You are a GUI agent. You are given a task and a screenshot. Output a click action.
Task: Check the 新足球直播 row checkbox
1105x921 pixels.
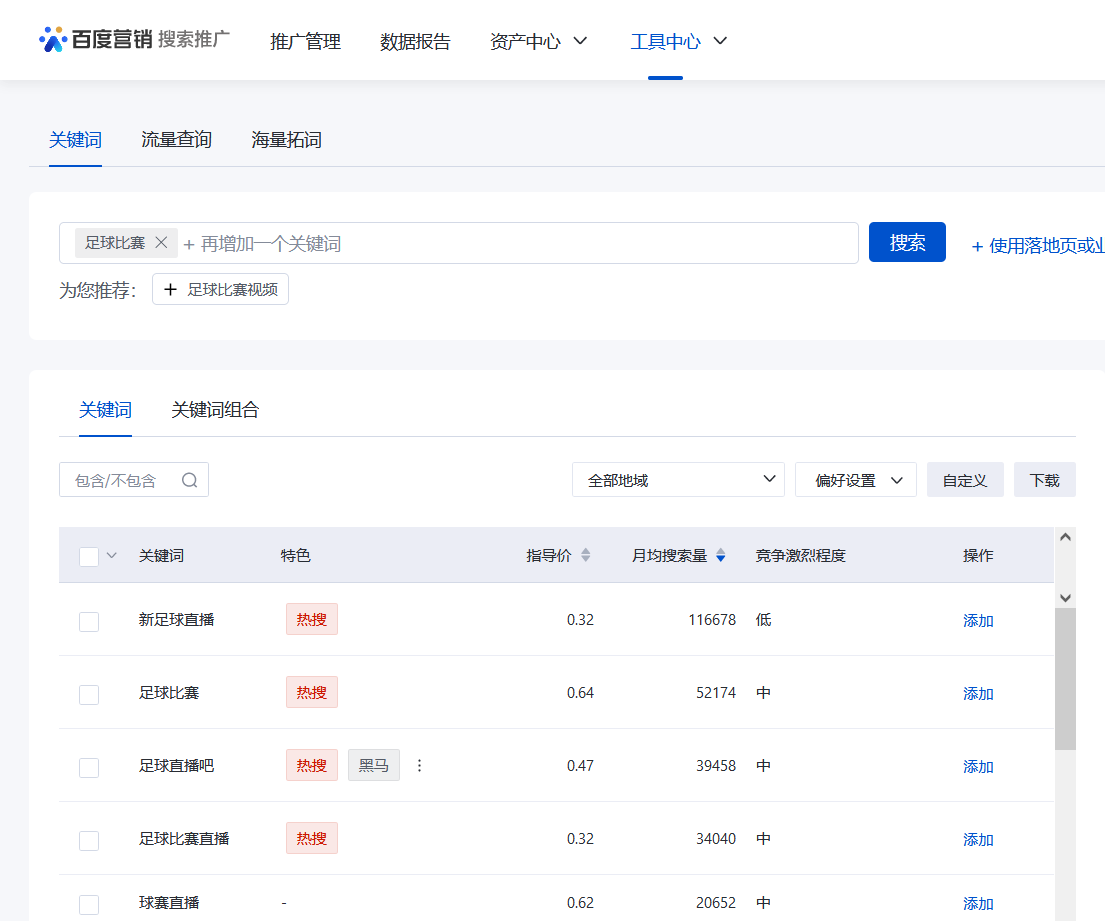tap(89, 622)
